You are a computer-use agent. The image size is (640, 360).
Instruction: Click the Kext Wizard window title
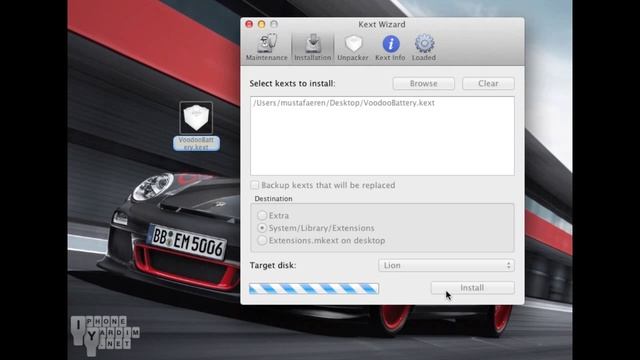[x=382, y=24]
